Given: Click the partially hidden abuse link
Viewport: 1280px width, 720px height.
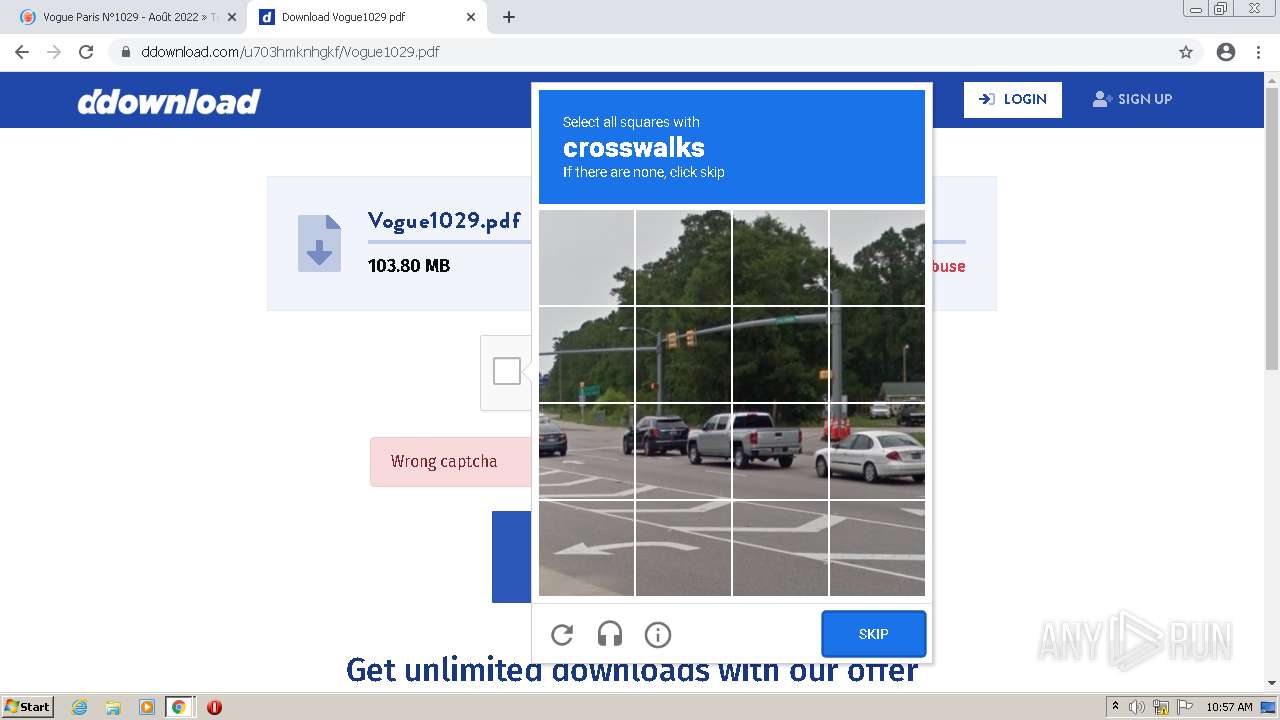Looking at the screenshot, I should [949, 266].
